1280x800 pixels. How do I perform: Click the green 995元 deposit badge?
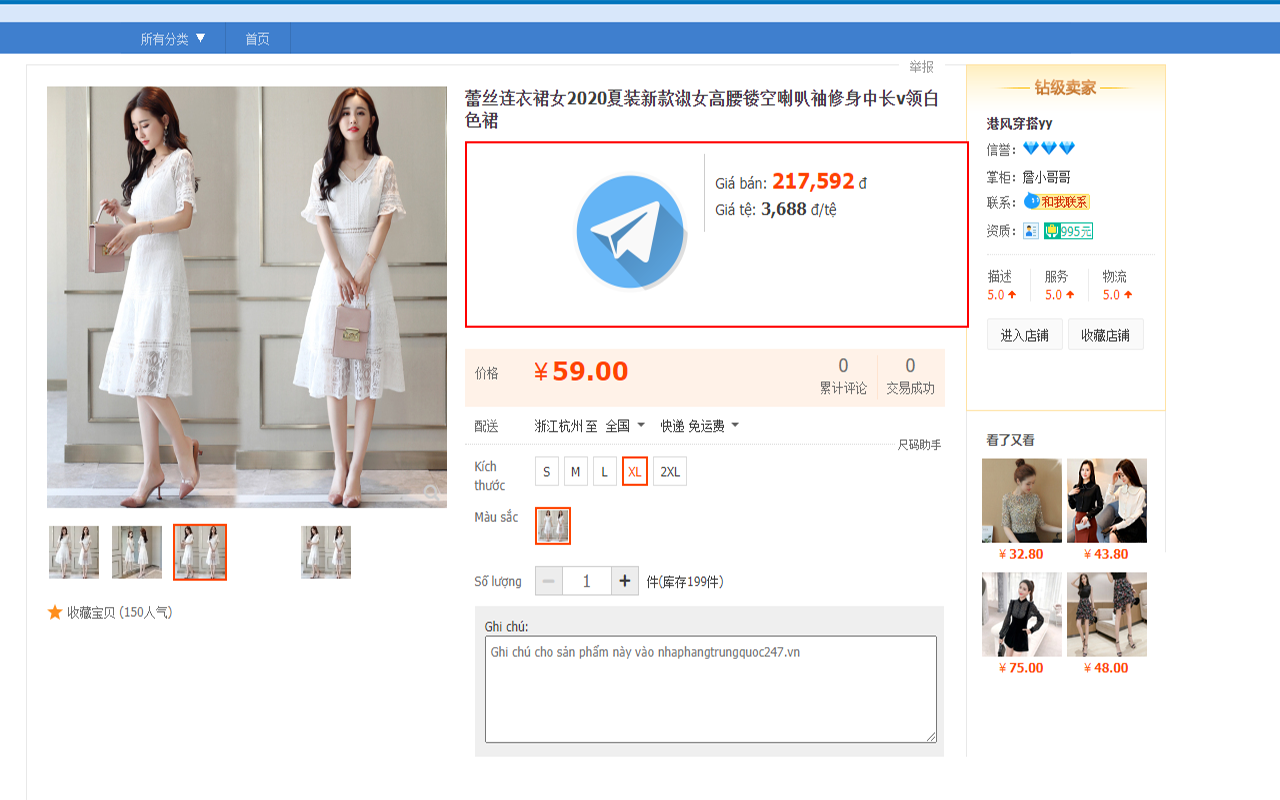tap(1068, 231)
